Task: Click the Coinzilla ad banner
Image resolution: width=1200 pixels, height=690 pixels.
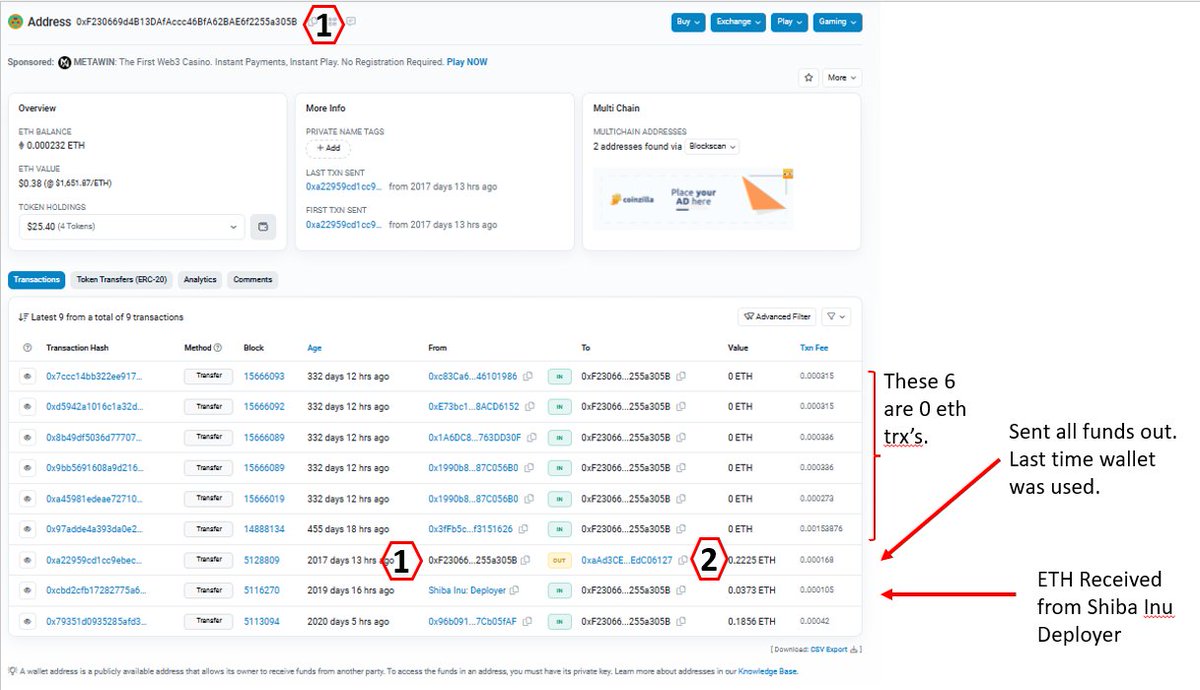Action: tap(692, 197)
